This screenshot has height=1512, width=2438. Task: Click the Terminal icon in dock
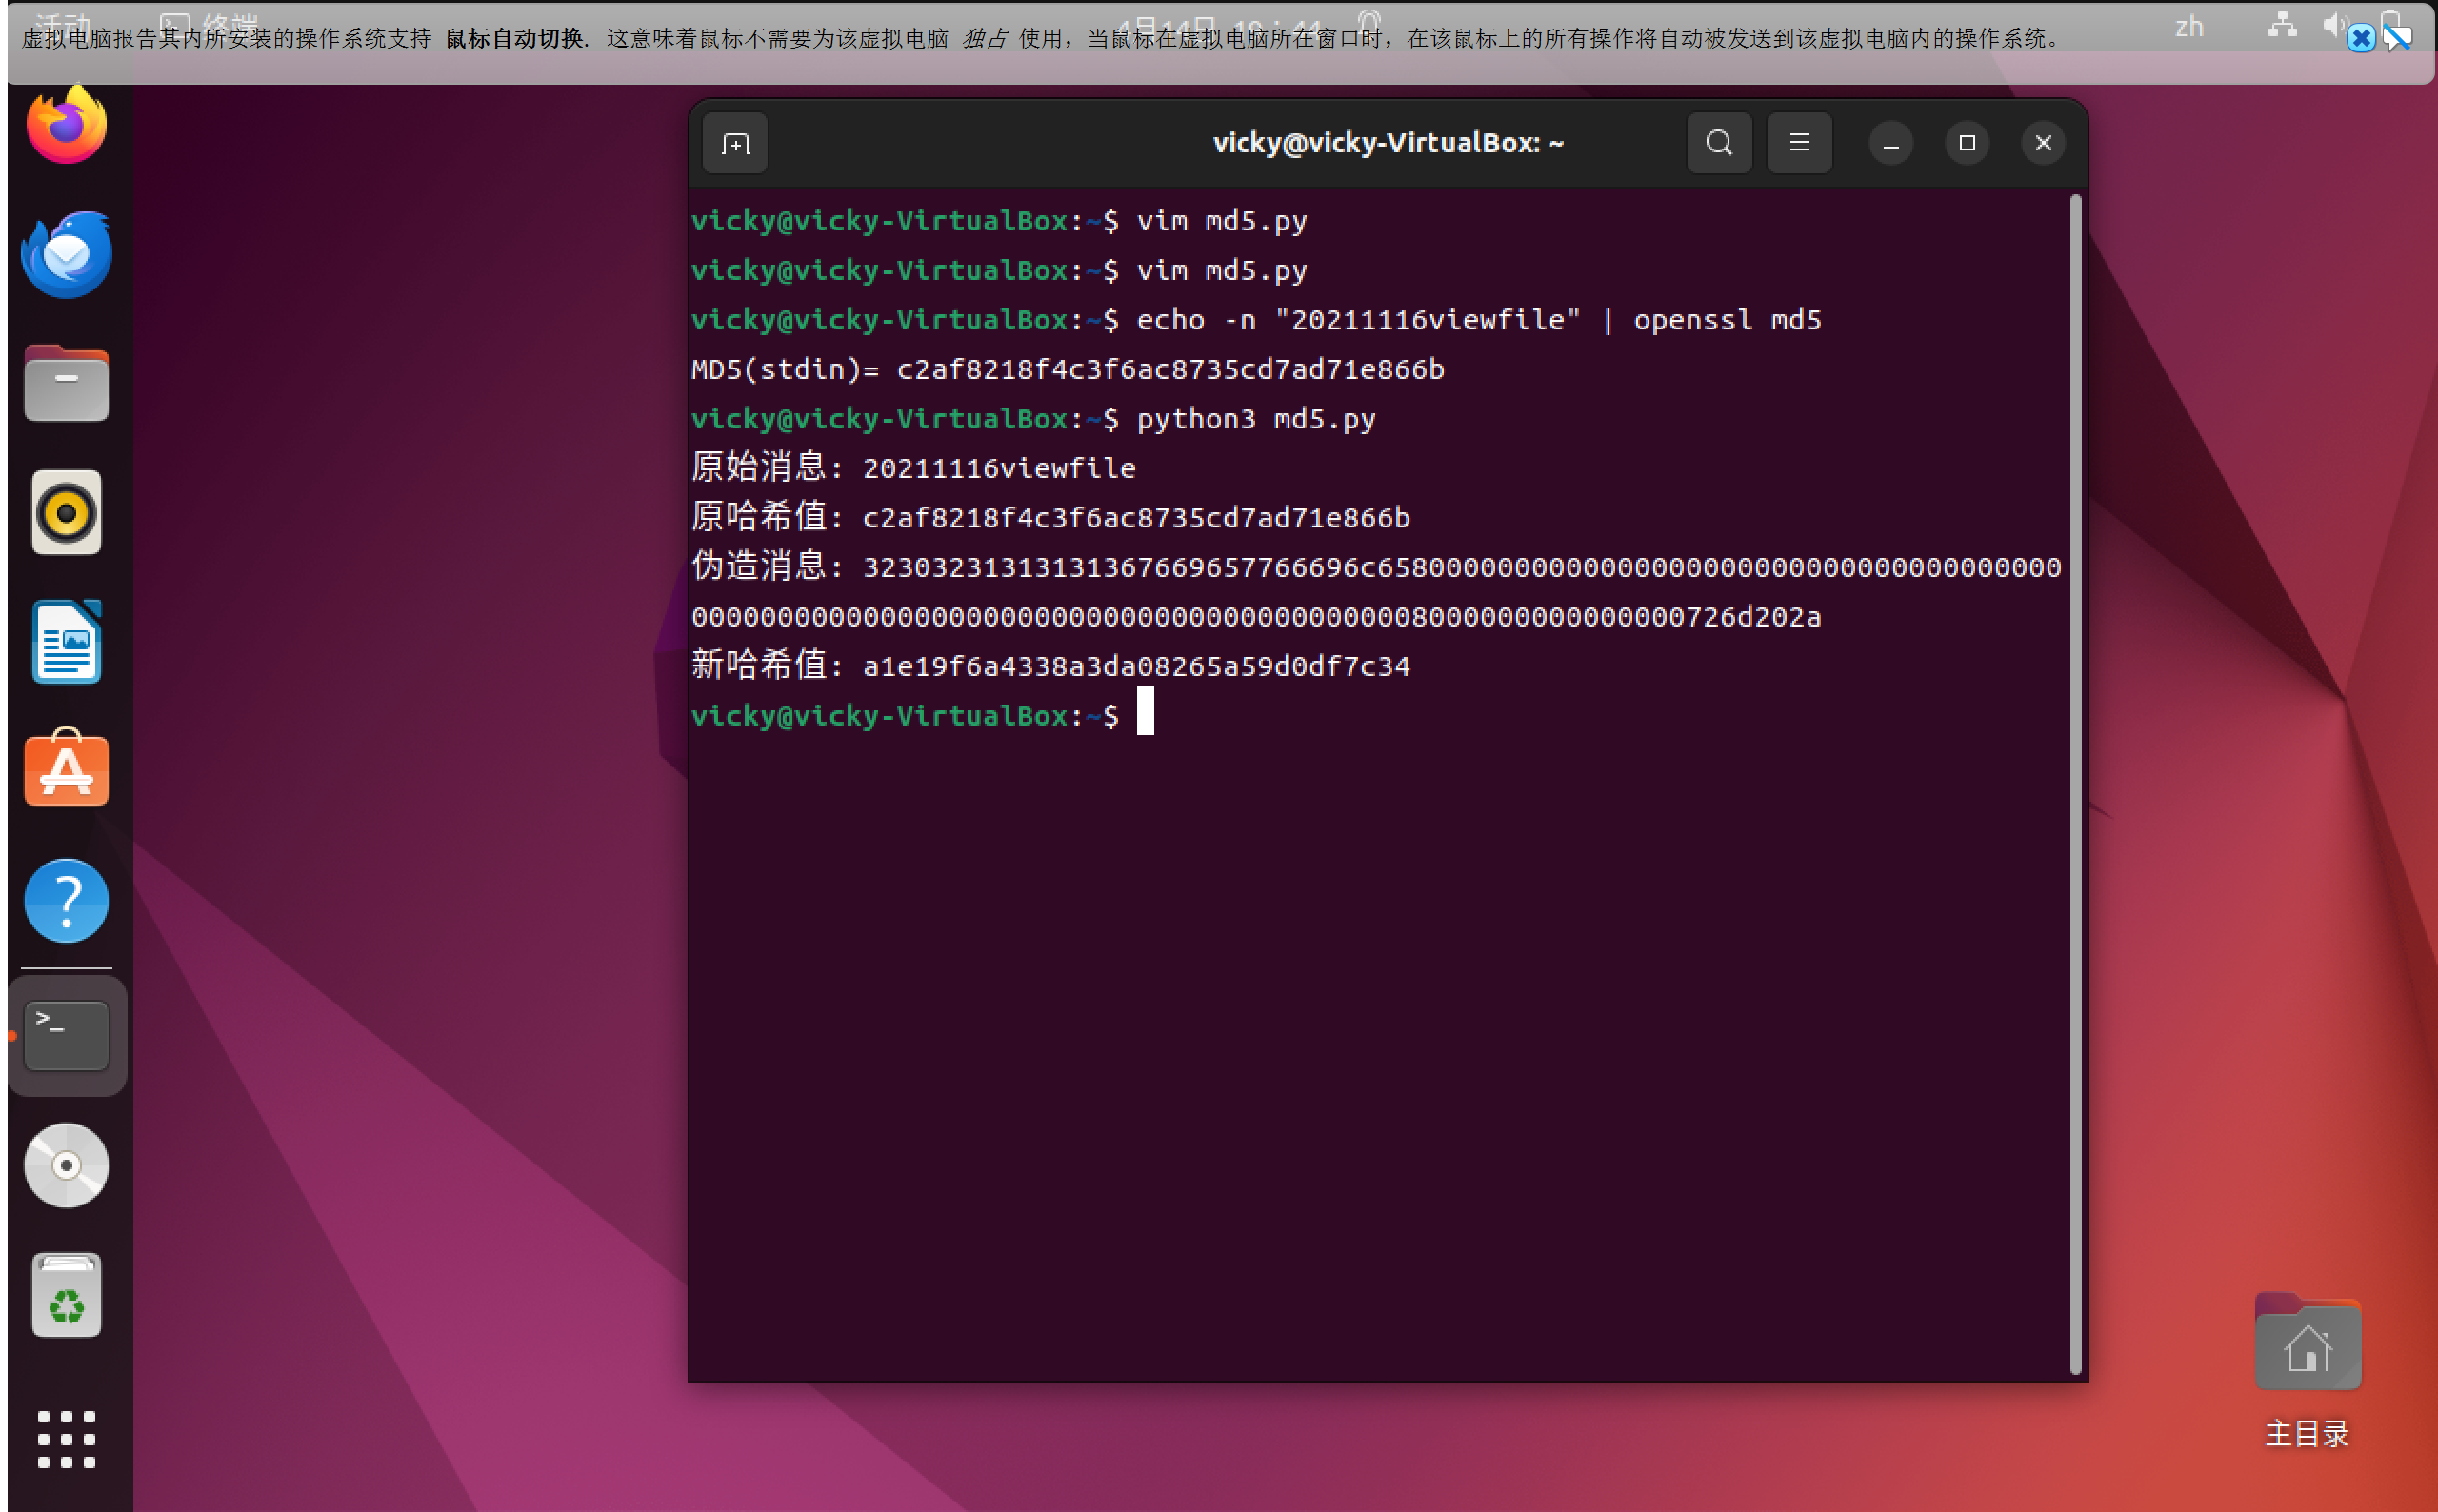tap(66, 1036)
